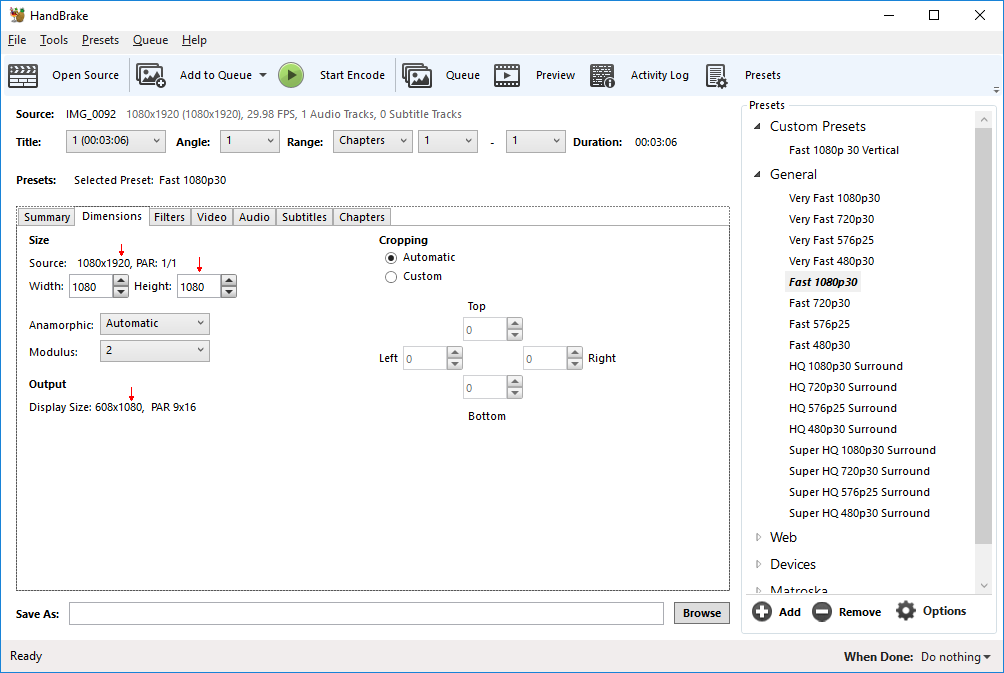Click the Remove preset minus button

[822, 611]
